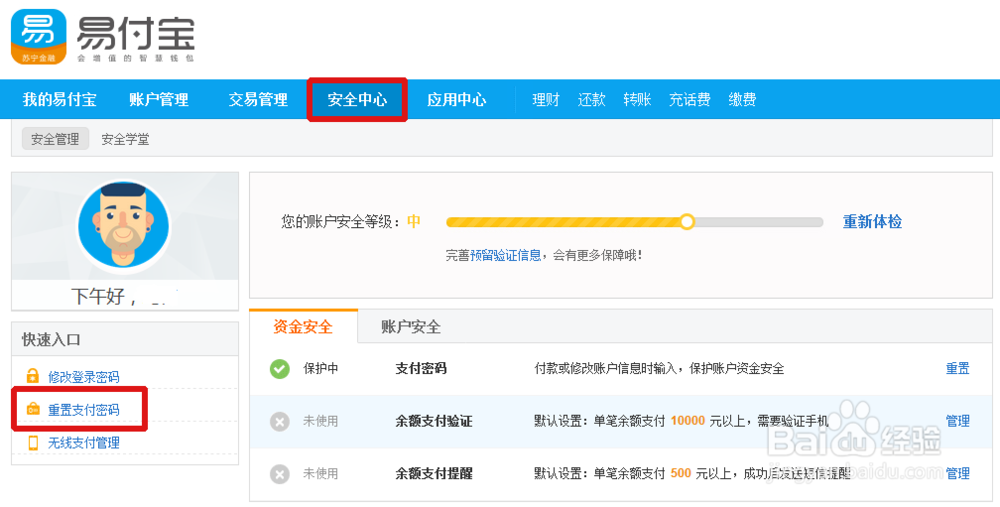Click 重置支付密码 in quick entry
Viewport: 1000px width, 507px height.
[x=84, y=409]
